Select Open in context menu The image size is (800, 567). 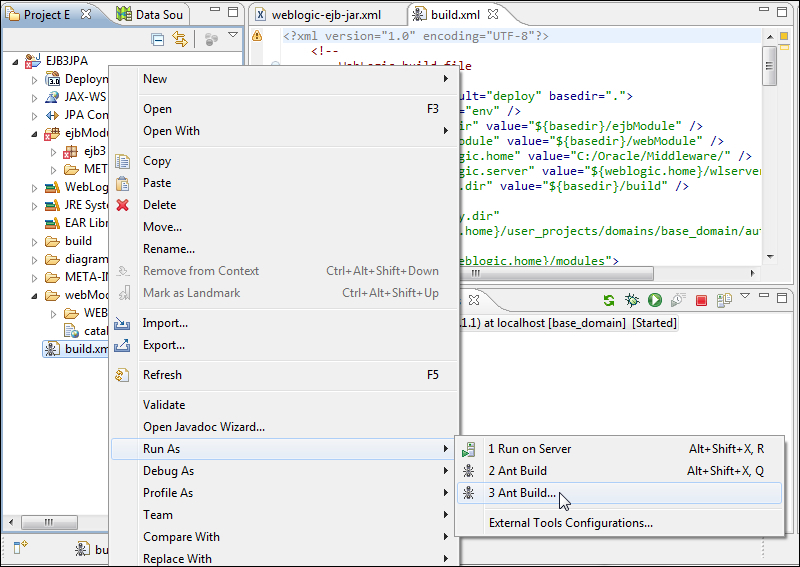coord(284,109)
